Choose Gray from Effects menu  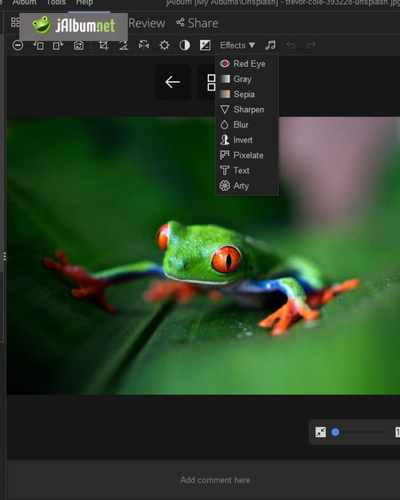coord(247,79)
